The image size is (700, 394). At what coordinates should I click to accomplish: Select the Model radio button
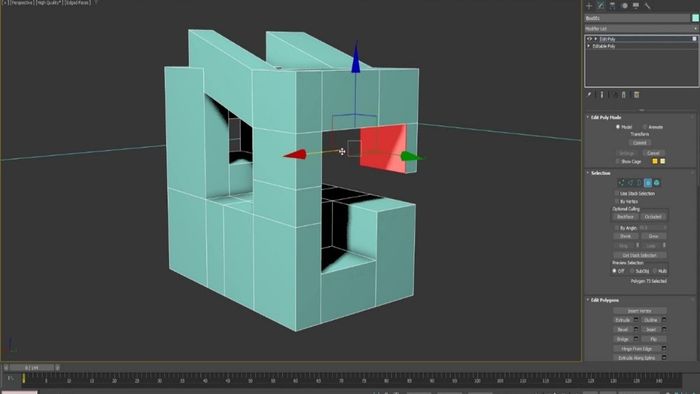click(618, 127)
